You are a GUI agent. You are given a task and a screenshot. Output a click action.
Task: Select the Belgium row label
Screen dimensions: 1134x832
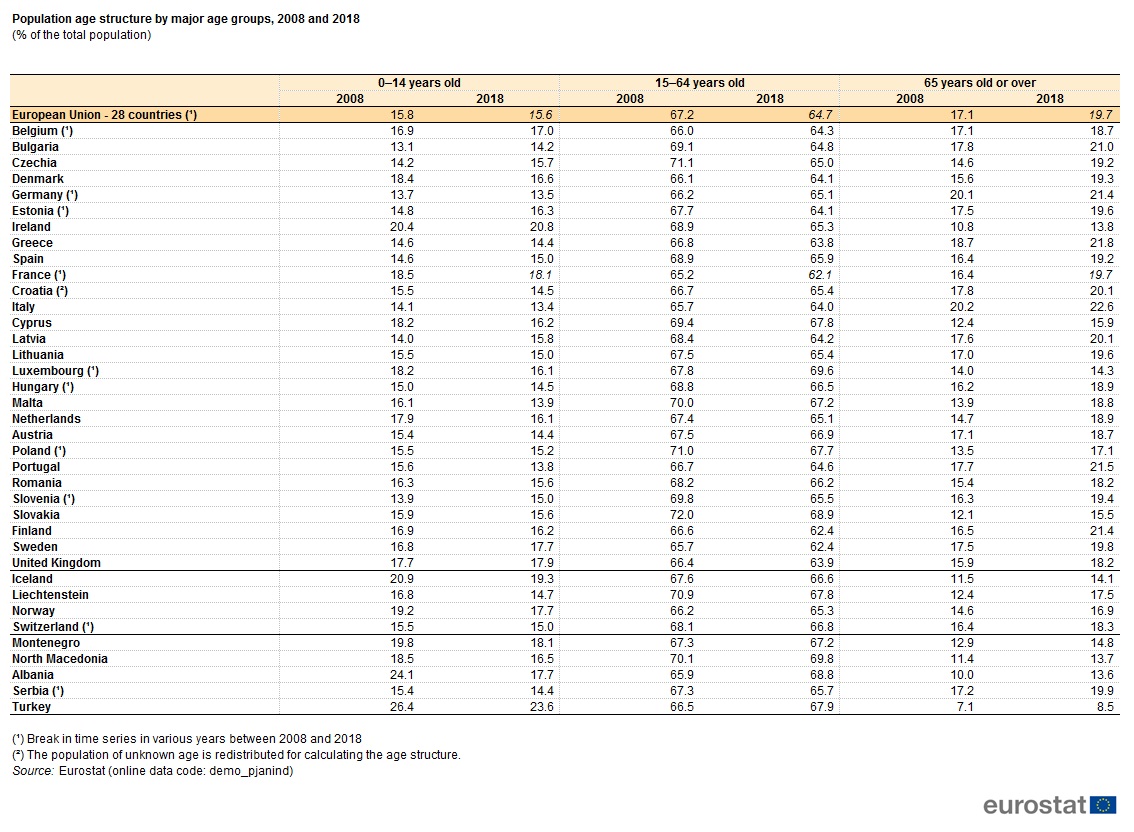pyautogui.click(x=43, y=131)
